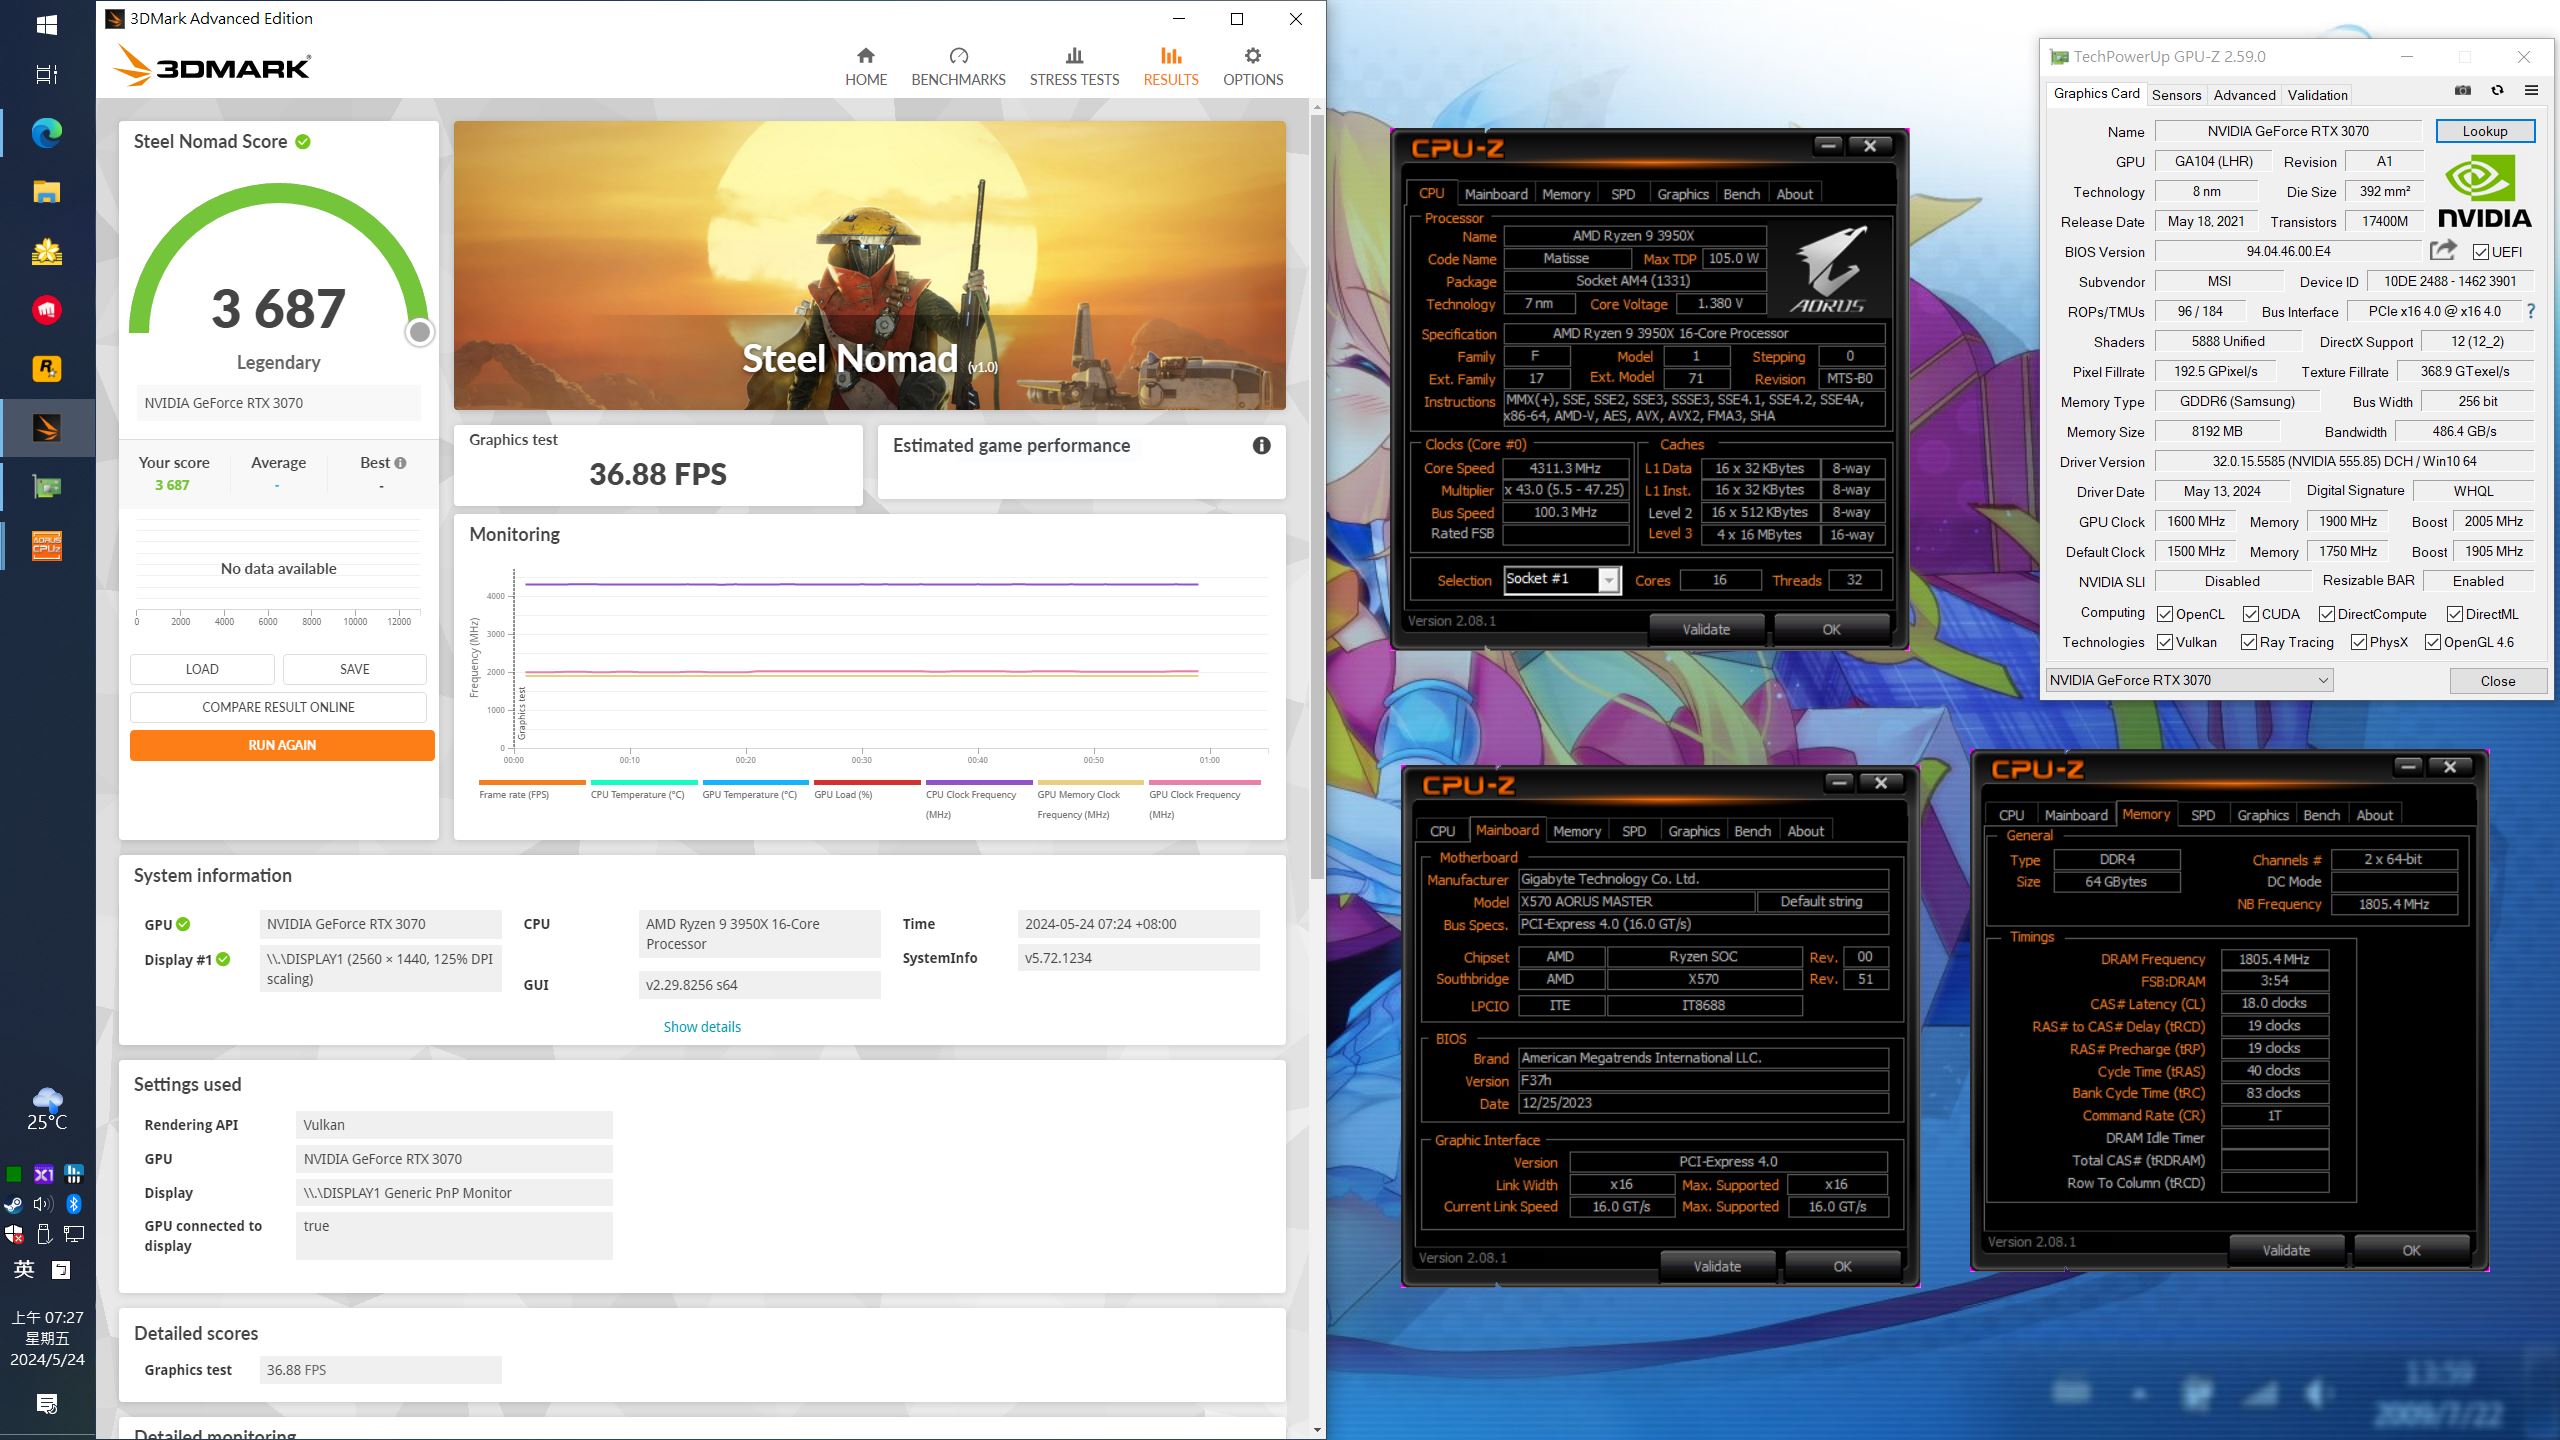Open the Windows Start menu

[x=47, y=25]
